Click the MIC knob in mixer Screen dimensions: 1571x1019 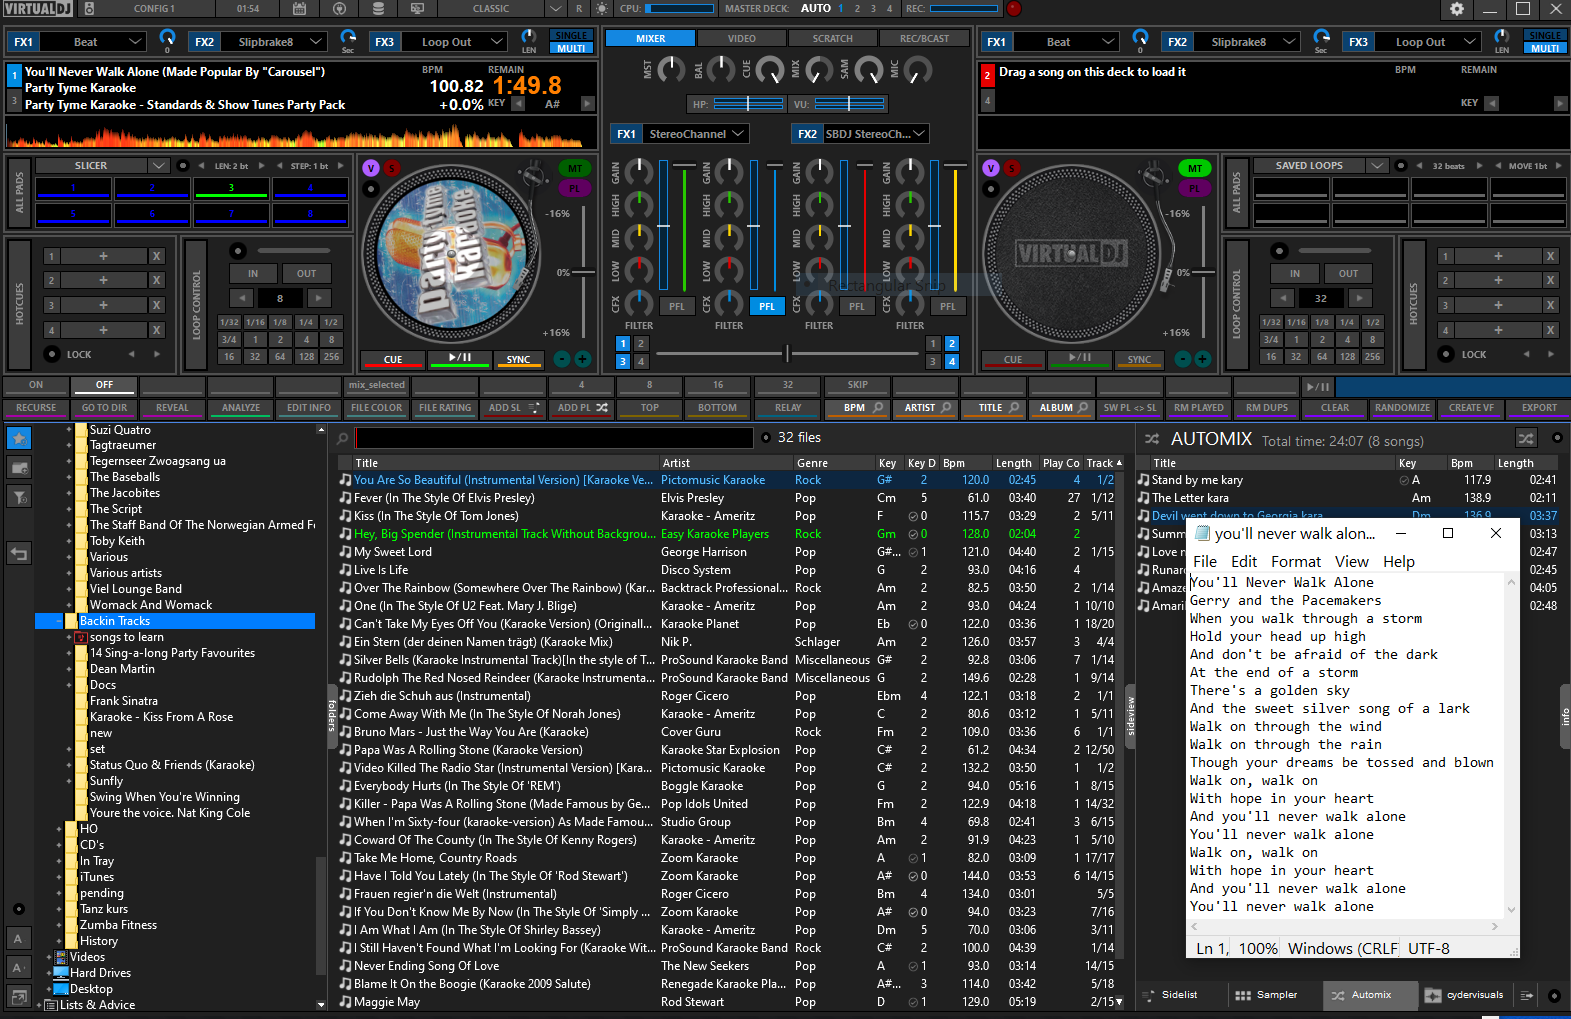pos(918,70)
